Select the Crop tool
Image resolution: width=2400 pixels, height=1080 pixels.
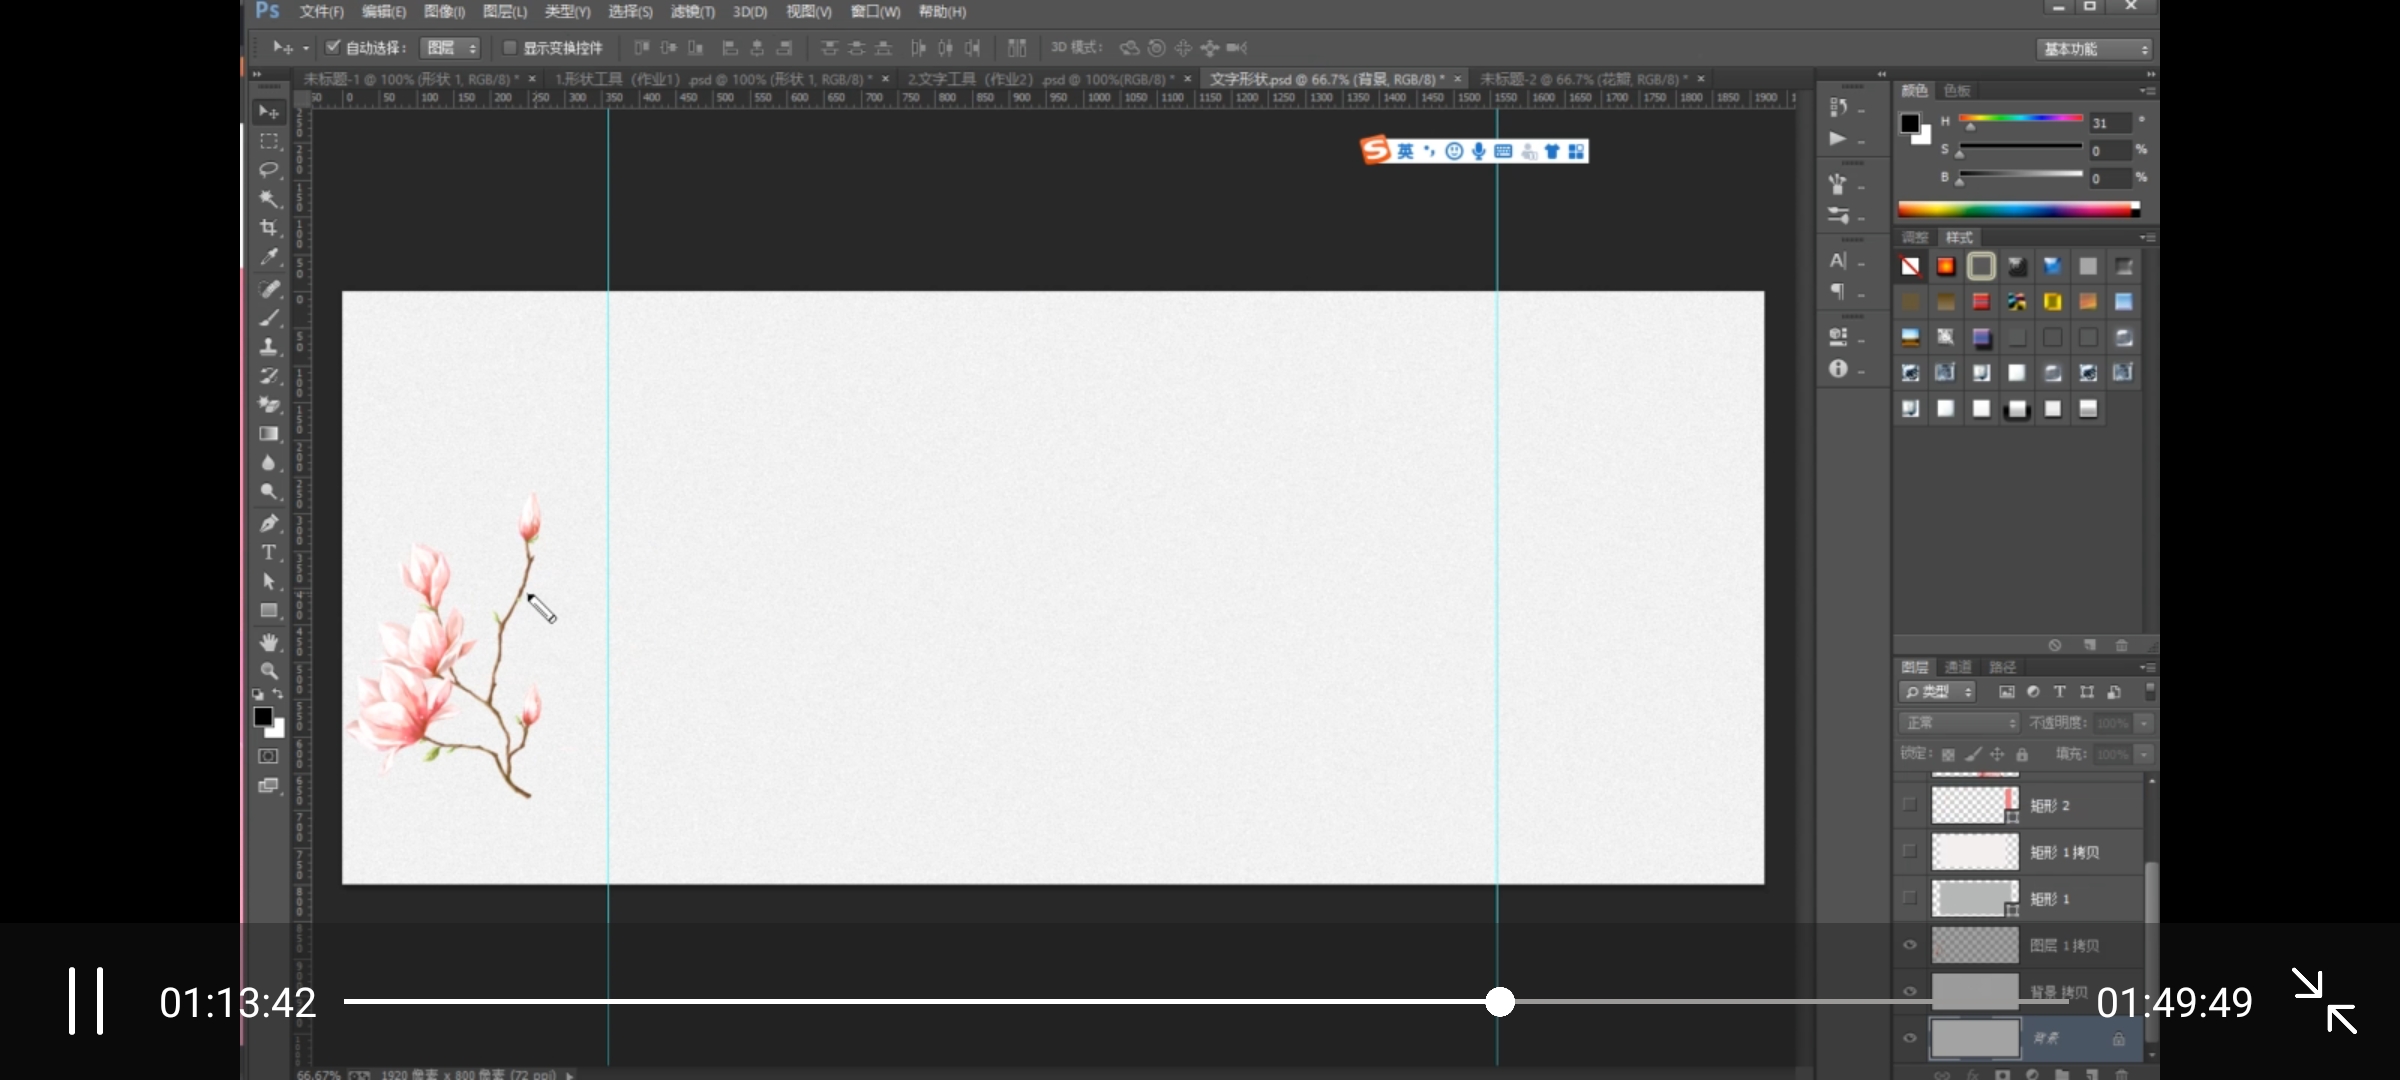(x=268, y=228)
